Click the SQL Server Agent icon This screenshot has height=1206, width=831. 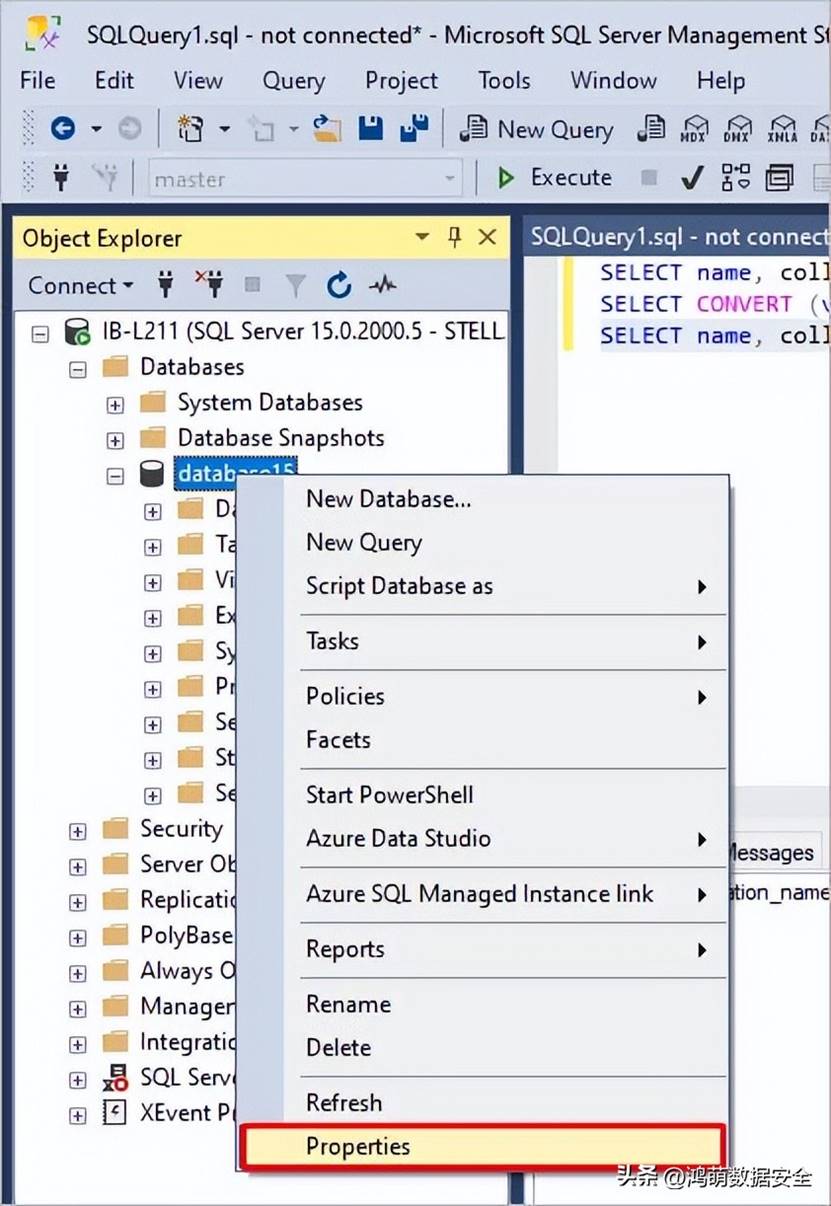tap(115, 1077)
